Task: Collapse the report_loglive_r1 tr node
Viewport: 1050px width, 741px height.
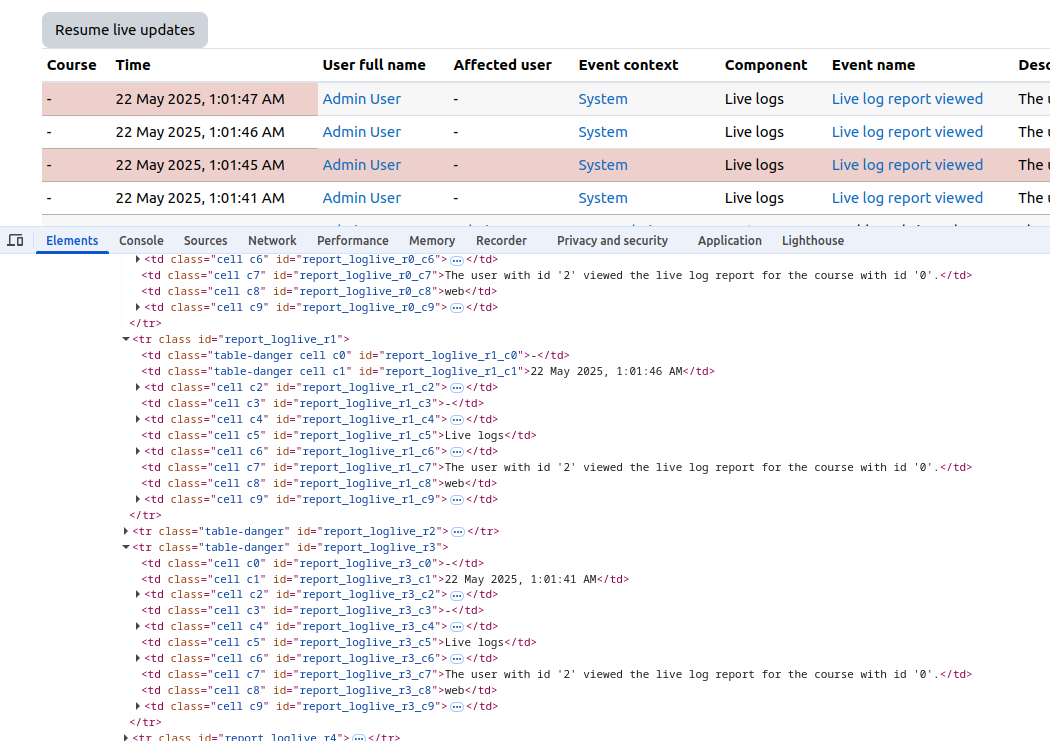Action: coord(126,339)
